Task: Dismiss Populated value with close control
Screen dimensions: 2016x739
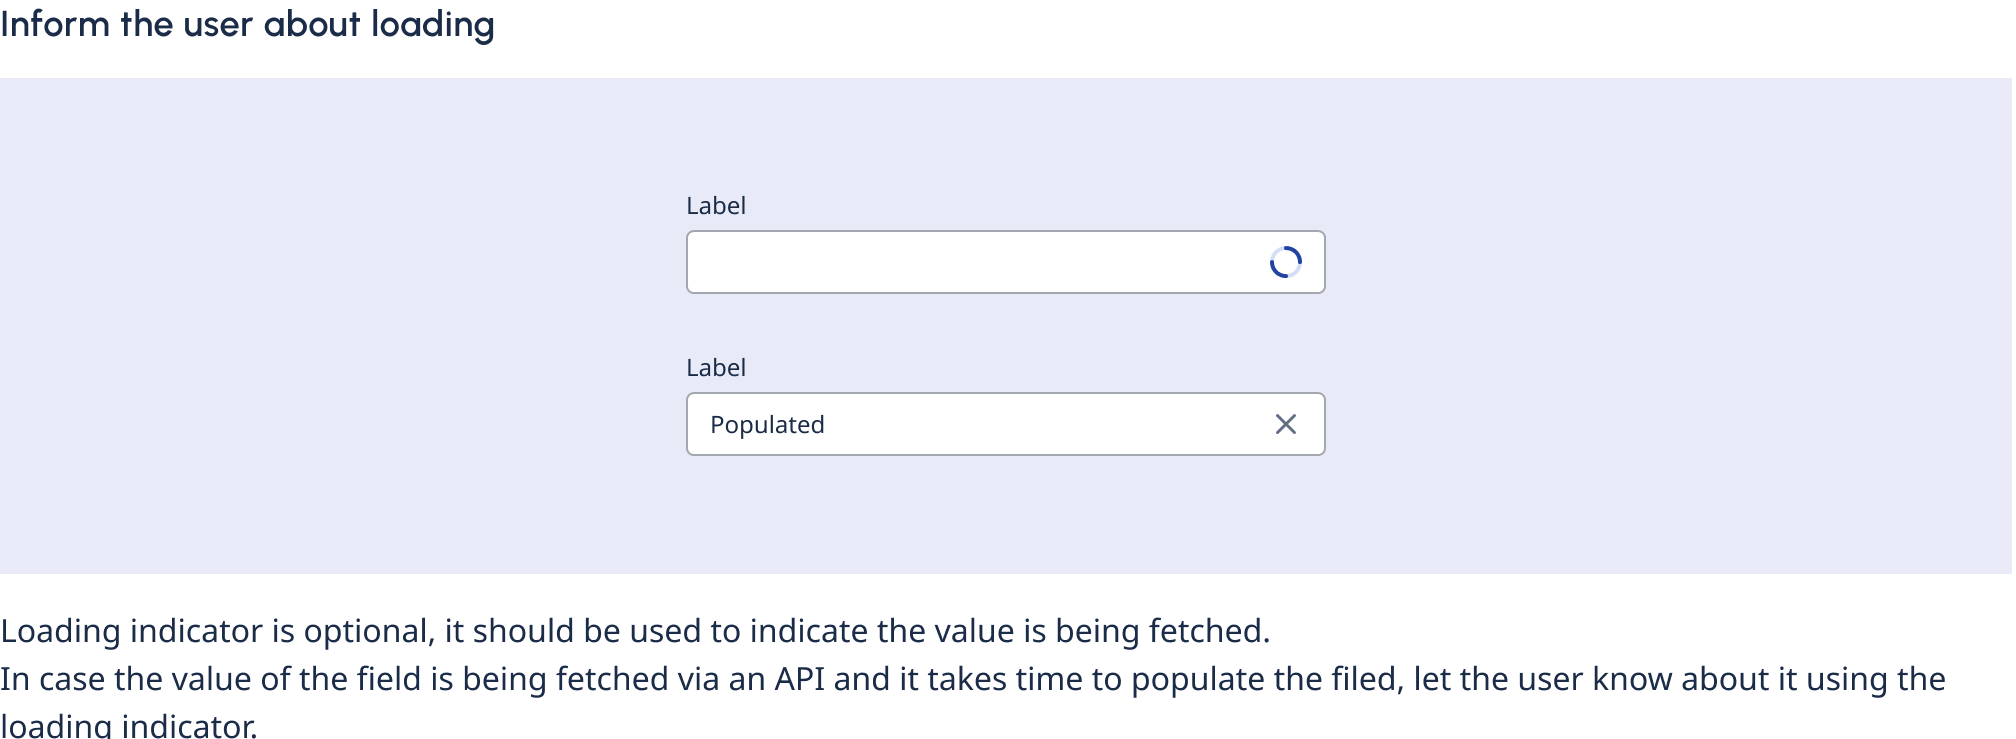Action: 1287,424
